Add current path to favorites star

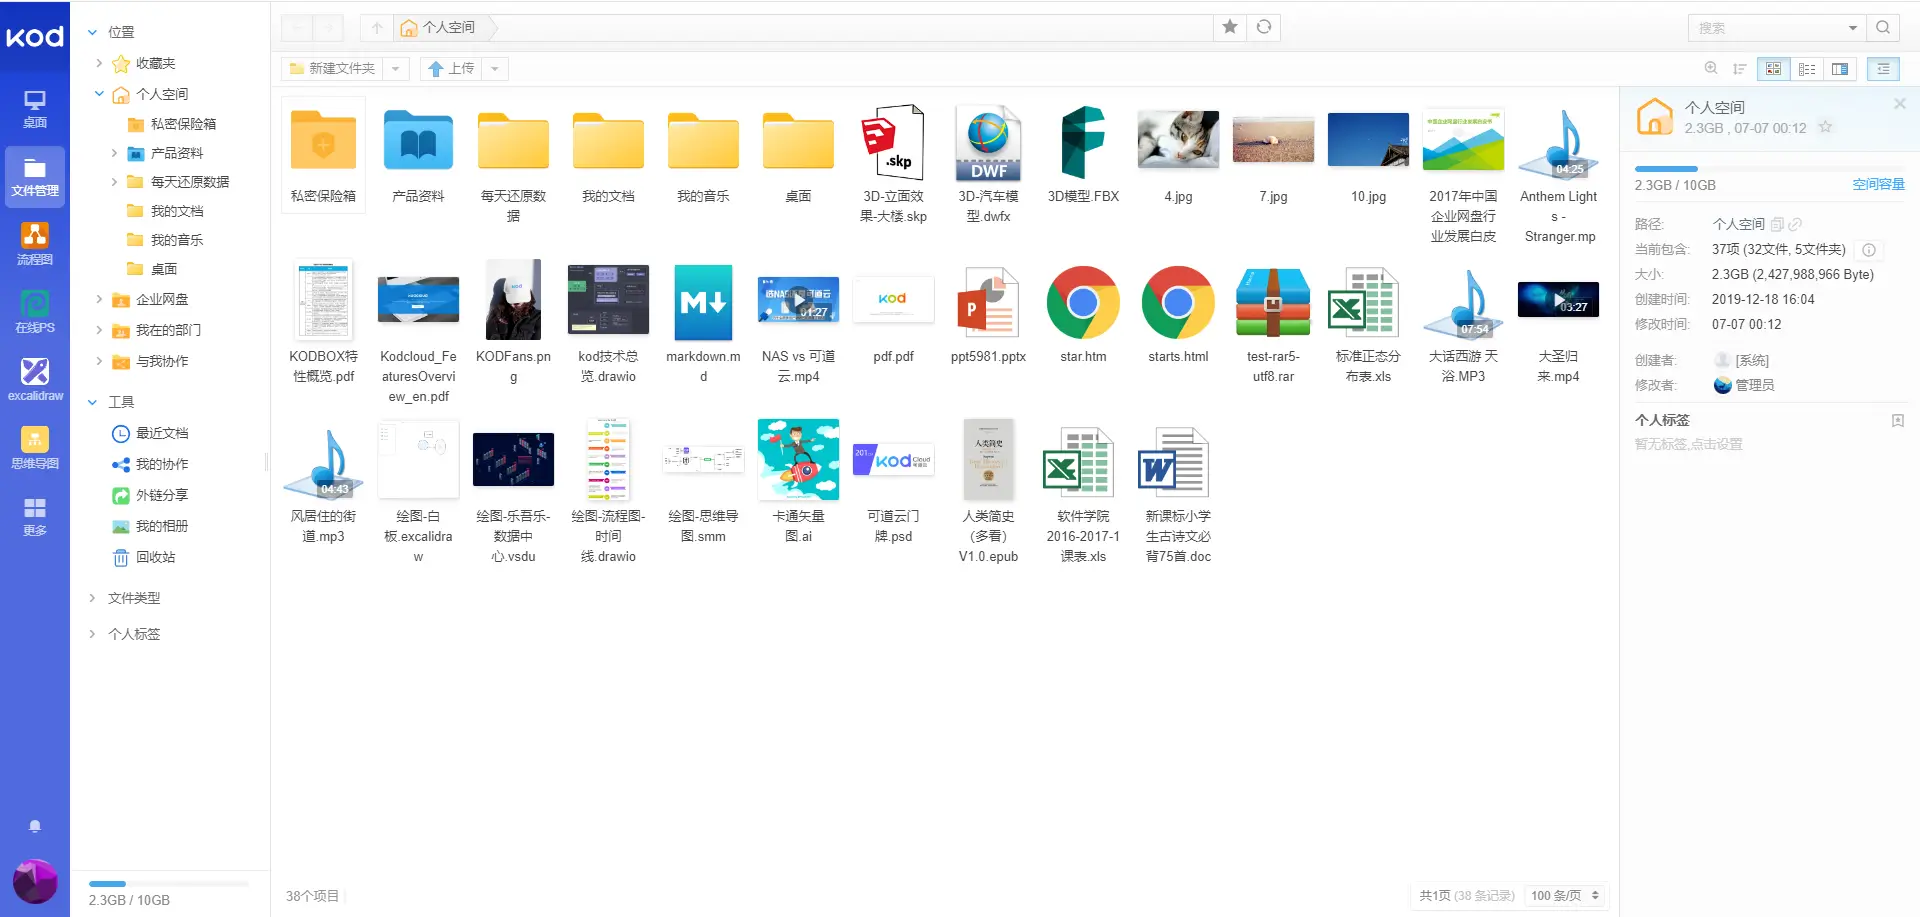click(1230, 27)
